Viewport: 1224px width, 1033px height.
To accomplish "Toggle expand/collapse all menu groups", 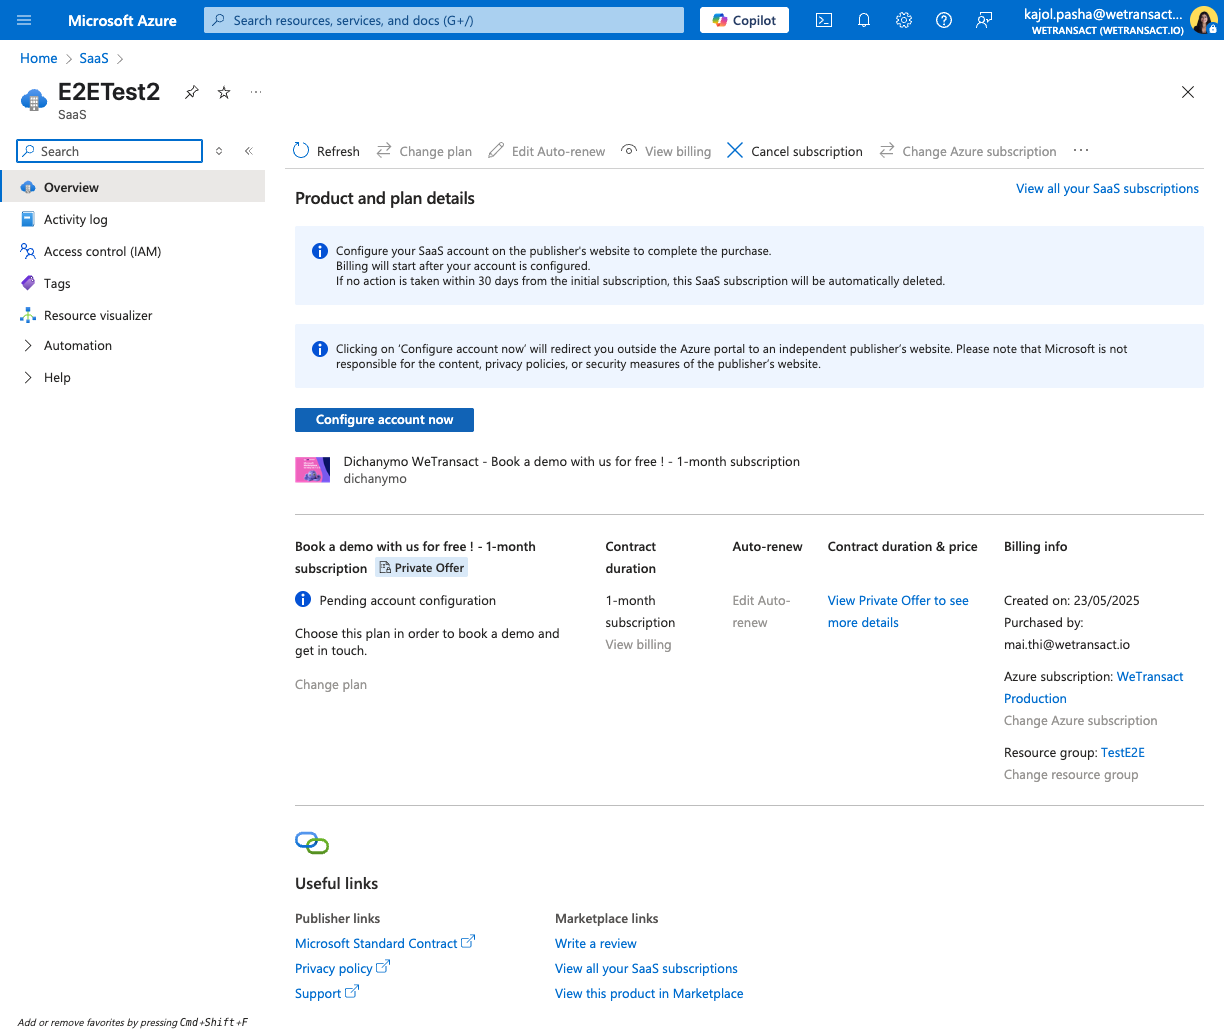I will [219, 151].
